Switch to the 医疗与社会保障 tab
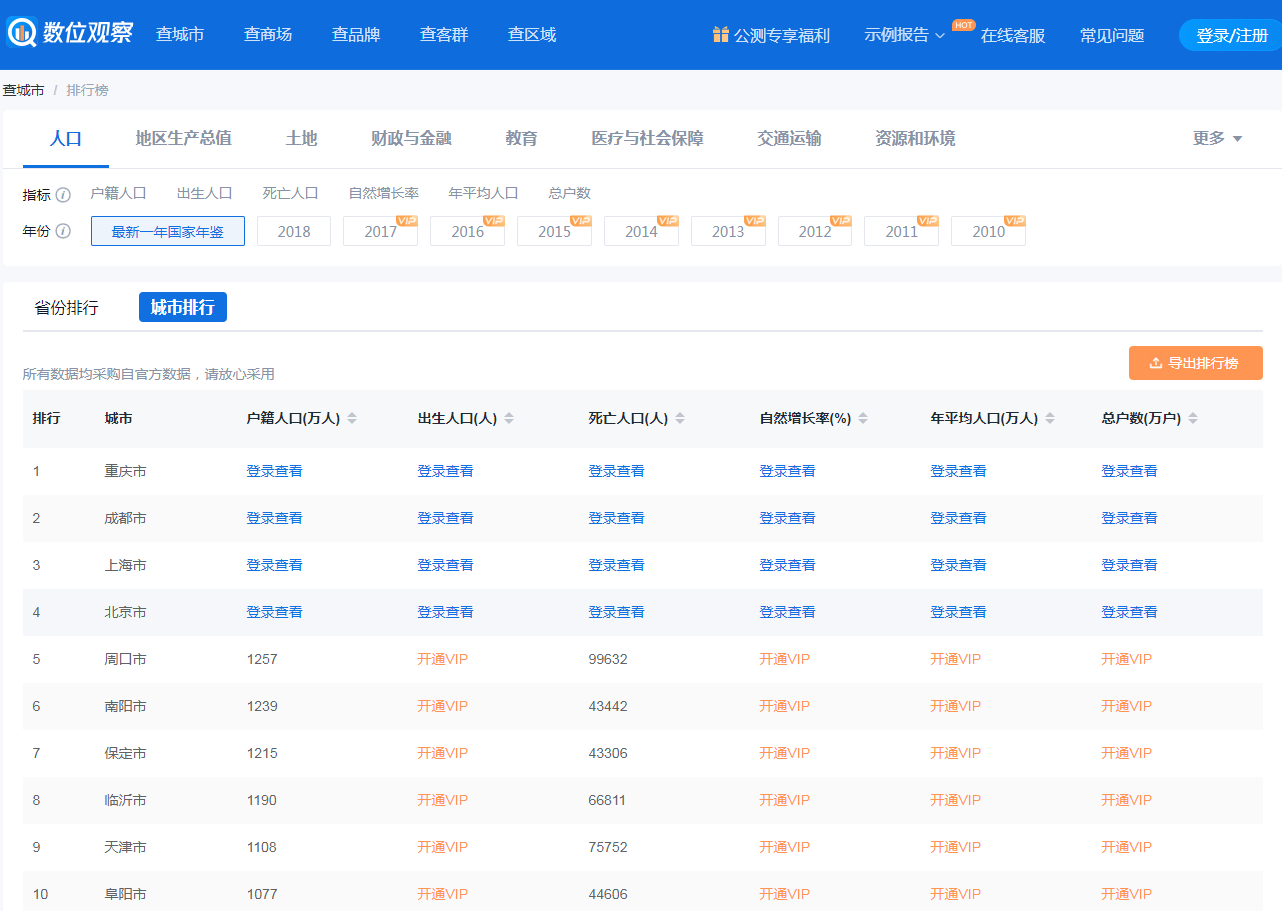The height and width of the screenshot is (911, 1282). pyautogui.click(x=648, y=138)
